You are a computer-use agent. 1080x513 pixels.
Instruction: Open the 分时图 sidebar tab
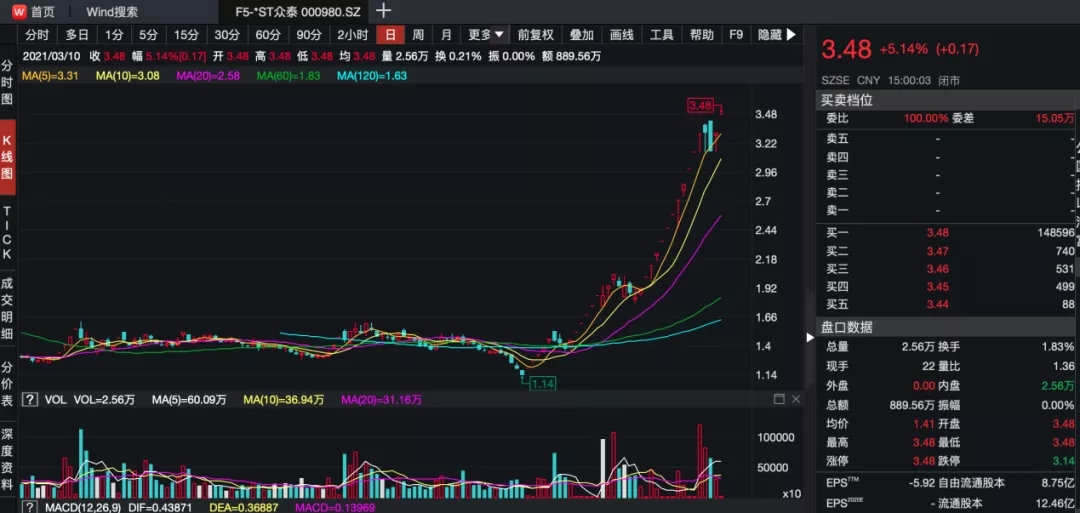[7, 82]
